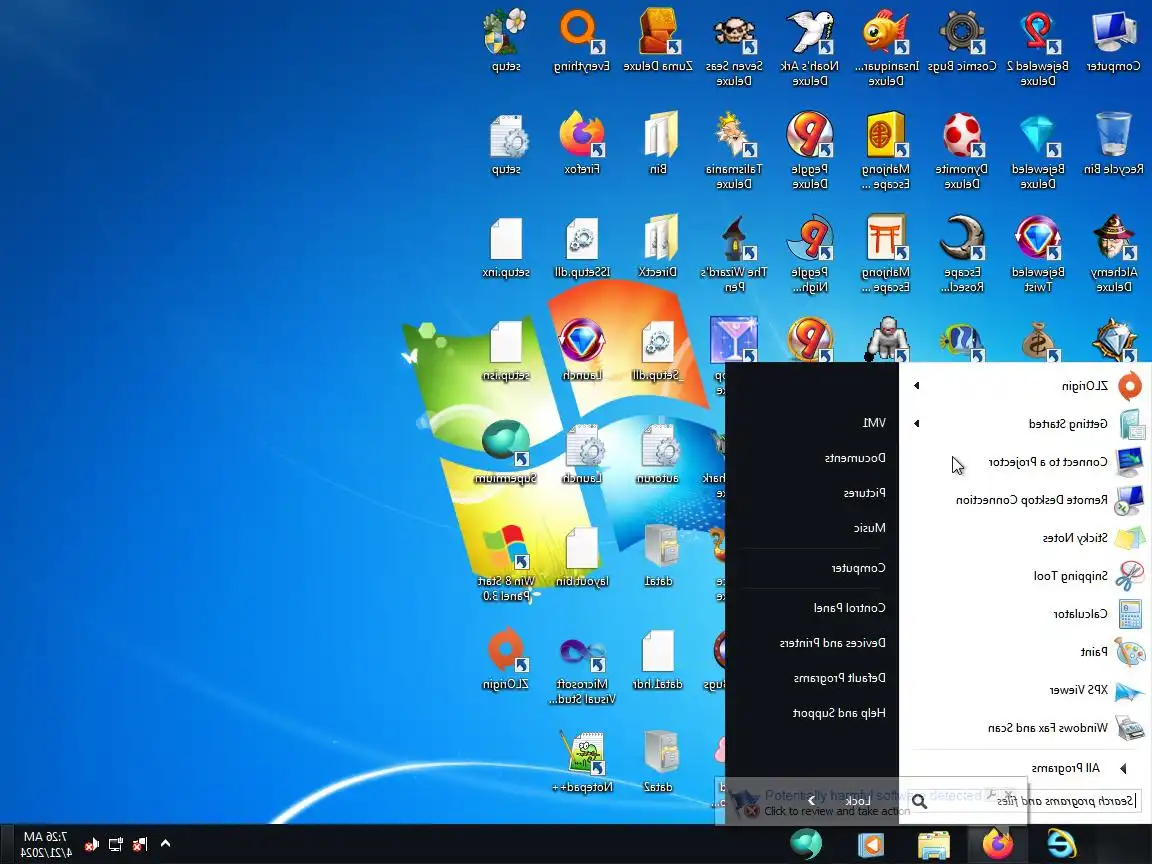Select the Dynomite Deluxe egg icon
The image size is (1152, 864).
click(962, 151)
